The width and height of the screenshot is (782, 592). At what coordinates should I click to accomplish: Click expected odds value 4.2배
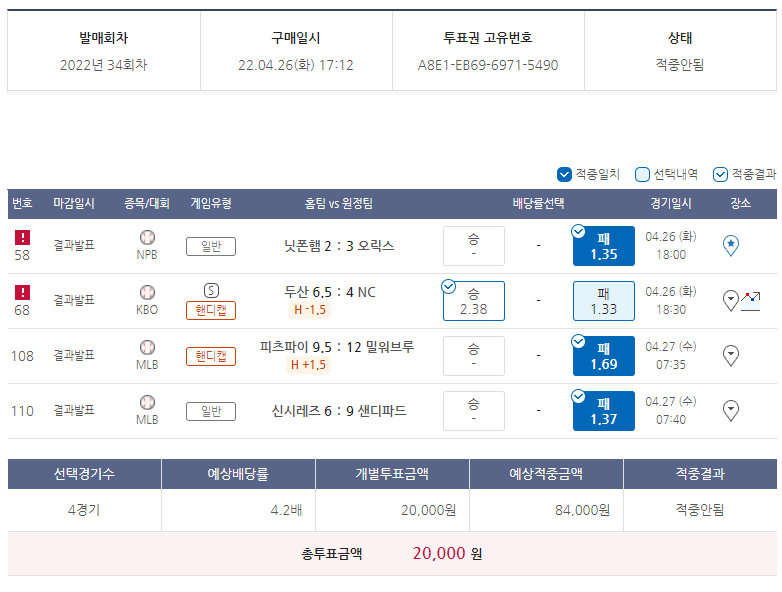286,510
